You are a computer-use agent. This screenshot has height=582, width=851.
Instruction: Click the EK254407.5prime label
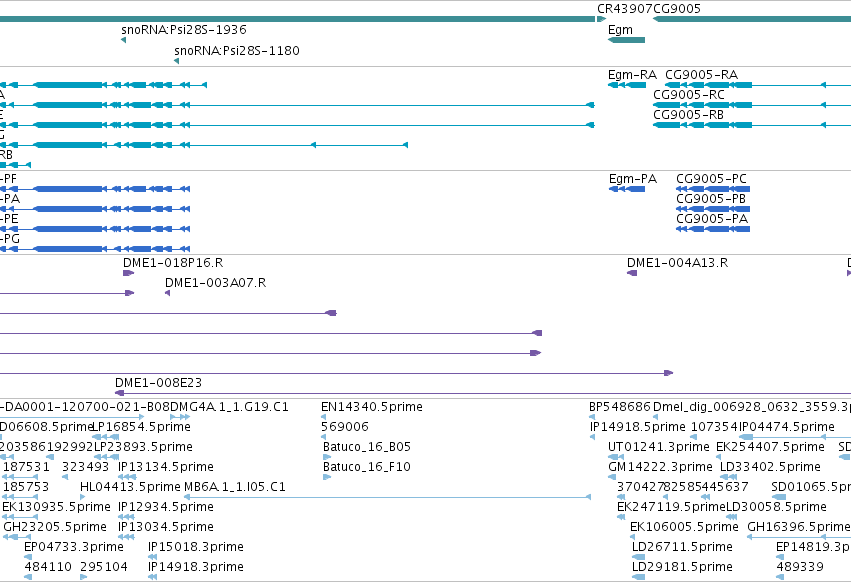click(x=771, y=447)
